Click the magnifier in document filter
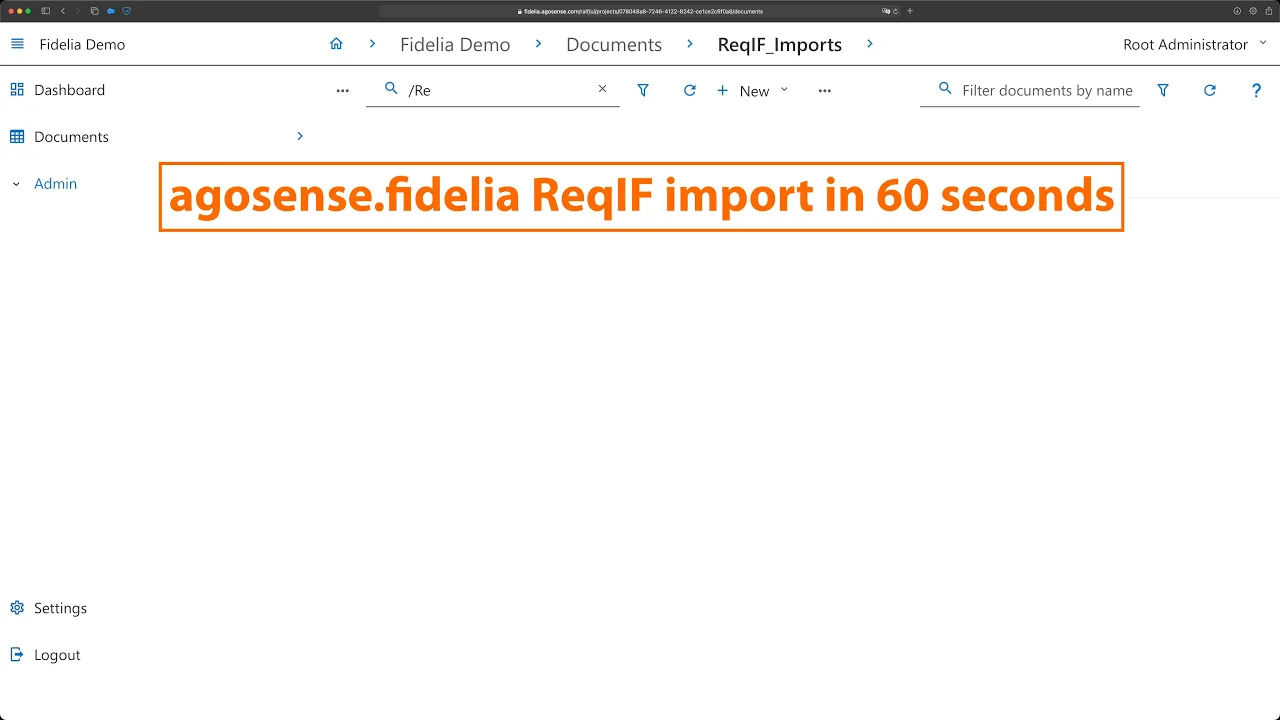The height and width of the screenshot is (720, 1280). point(945,89)
